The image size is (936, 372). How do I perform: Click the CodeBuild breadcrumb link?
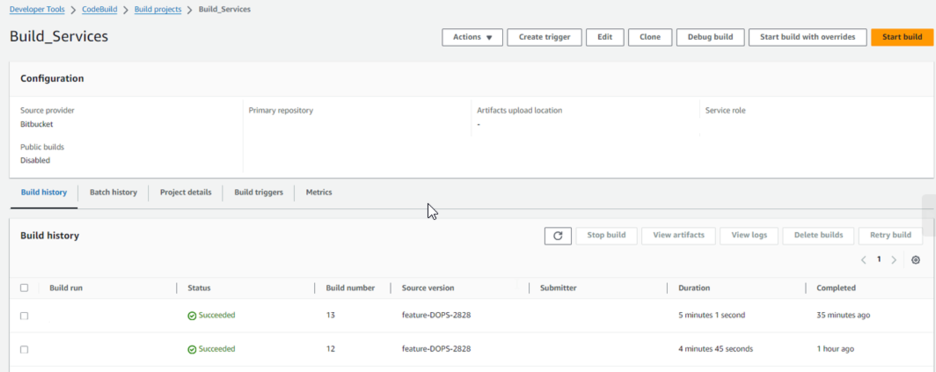tap(100, 10)
